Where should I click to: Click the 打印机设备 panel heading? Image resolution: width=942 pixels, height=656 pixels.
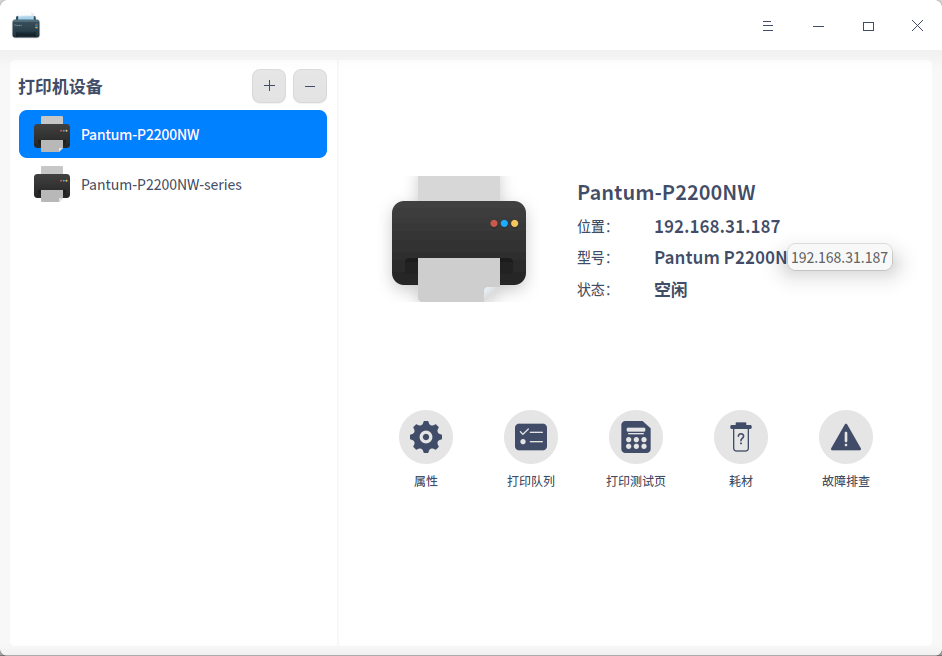click(x=60, y=87)
